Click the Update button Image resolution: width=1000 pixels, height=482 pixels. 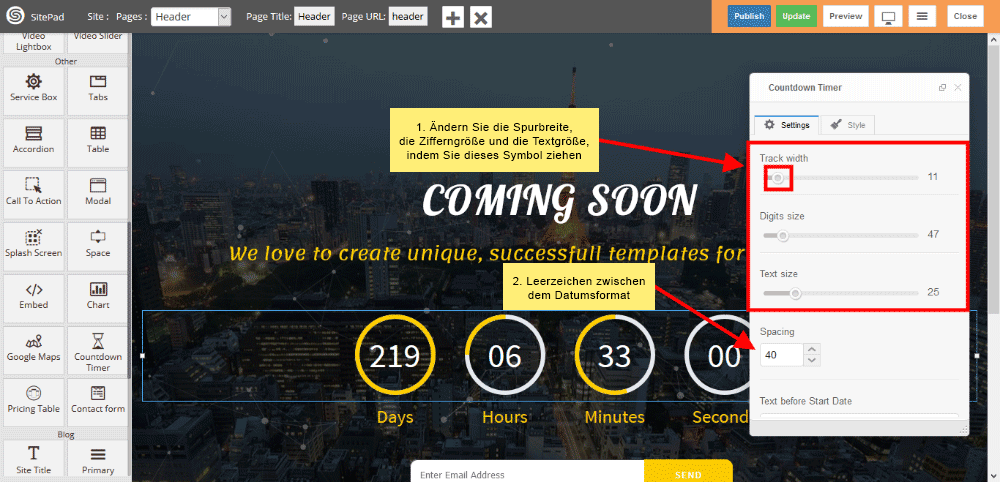796,16
